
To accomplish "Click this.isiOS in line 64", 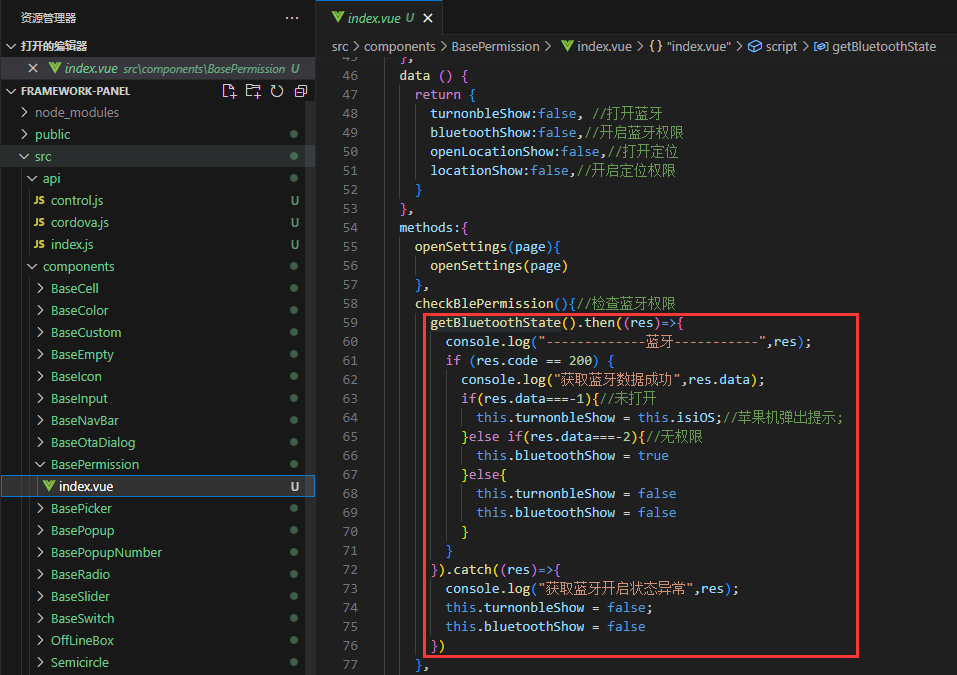I will (676, 417).
